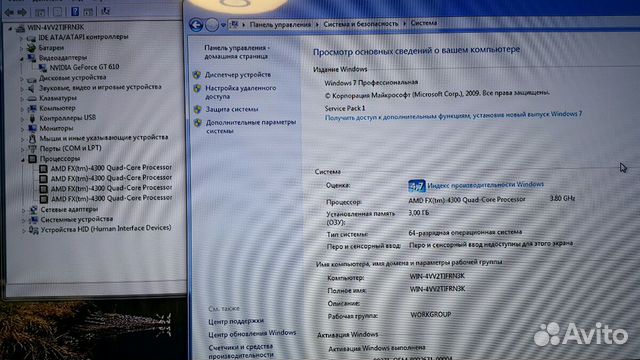The height and width of the screenshot is (360, 640).
Task: Click the Back button in System window
Action: [x=196, y=25]
